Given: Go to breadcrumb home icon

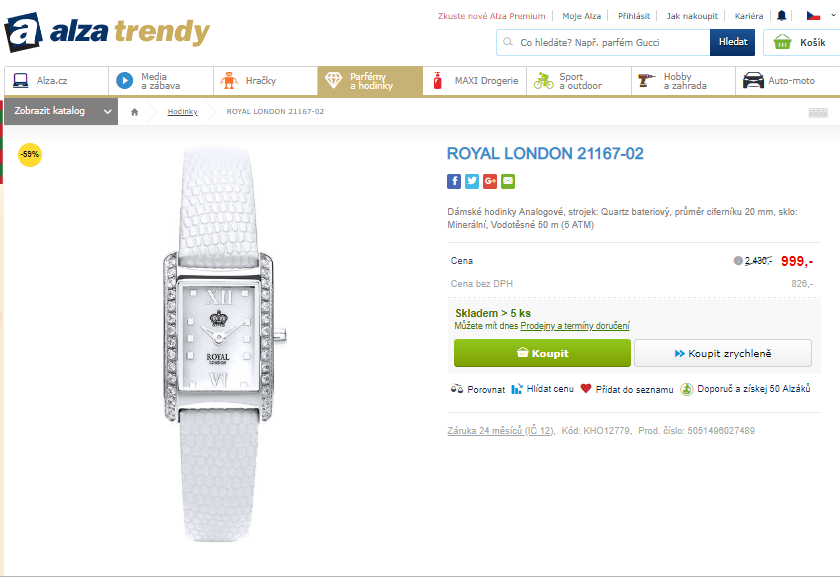Looking at the screenshot, I should [135, 112].
